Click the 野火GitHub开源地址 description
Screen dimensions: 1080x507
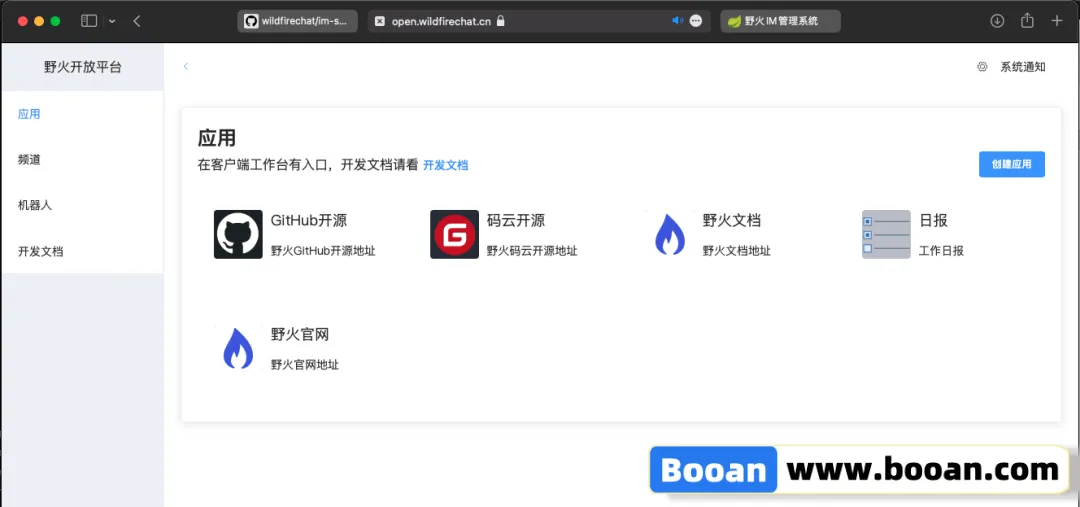click(323, 251)
